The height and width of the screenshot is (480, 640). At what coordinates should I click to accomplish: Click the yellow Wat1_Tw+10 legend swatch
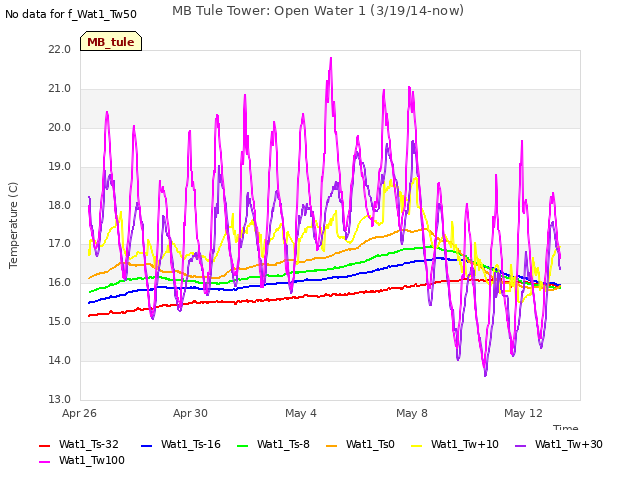point(417,445)
